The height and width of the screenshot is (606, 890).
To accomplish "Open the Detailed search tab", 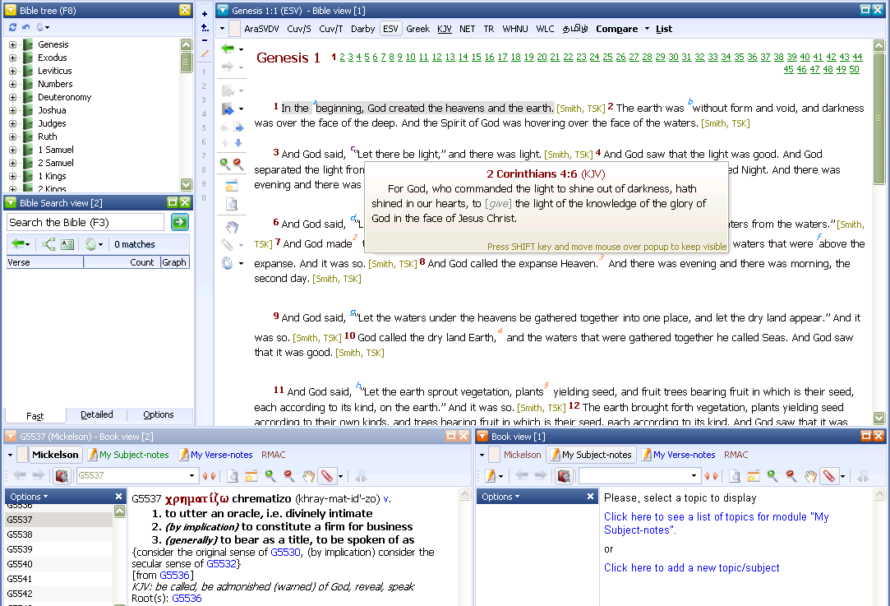I will 96,415.
